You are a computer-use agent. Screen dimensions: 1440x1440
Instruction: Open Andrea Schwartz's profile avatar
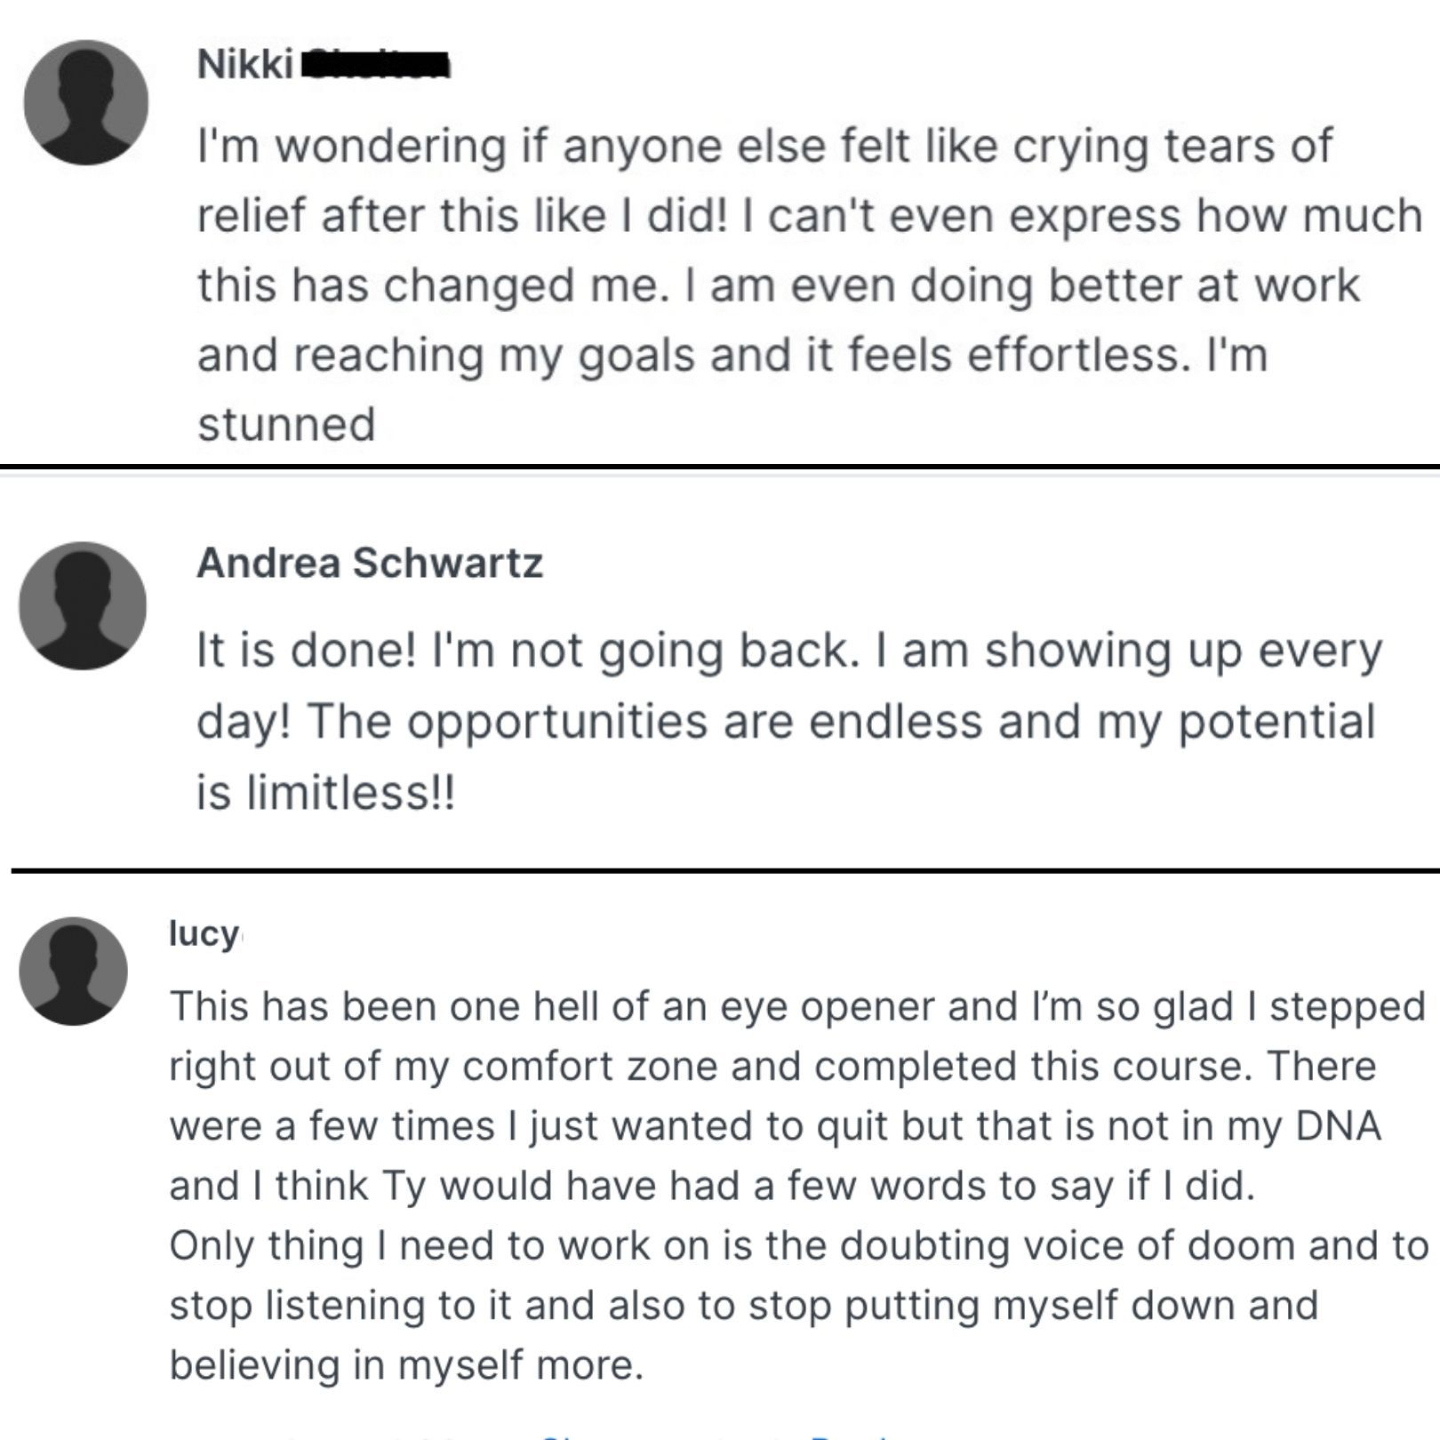pos(83,605)
